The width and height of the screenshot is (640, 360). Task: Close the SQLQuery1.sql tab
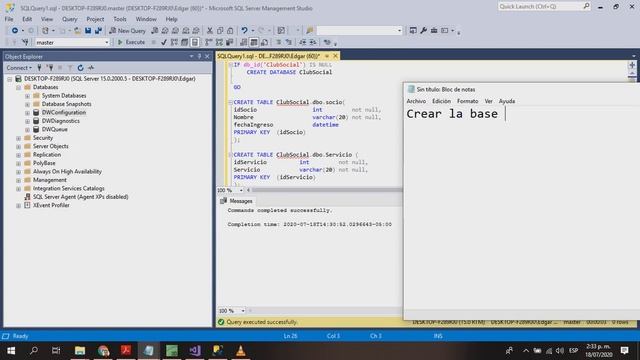[x=336, y=56]
